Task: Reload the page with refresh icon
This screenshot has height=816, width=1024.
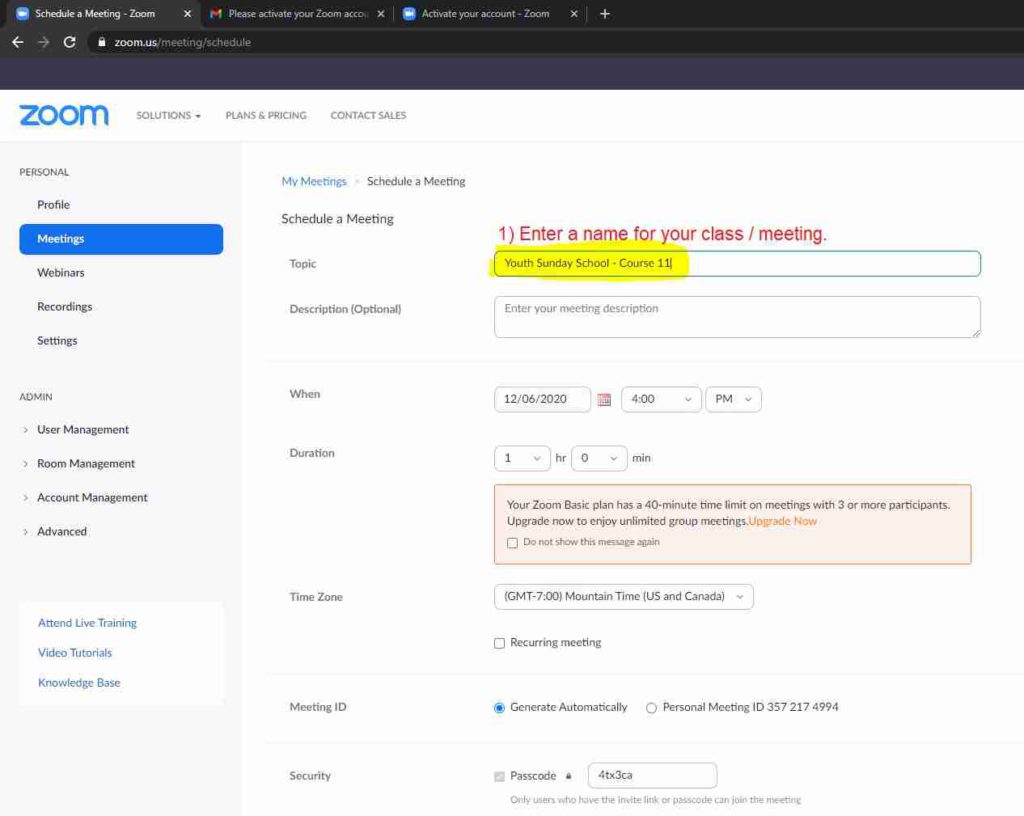Action: [69, 42]
